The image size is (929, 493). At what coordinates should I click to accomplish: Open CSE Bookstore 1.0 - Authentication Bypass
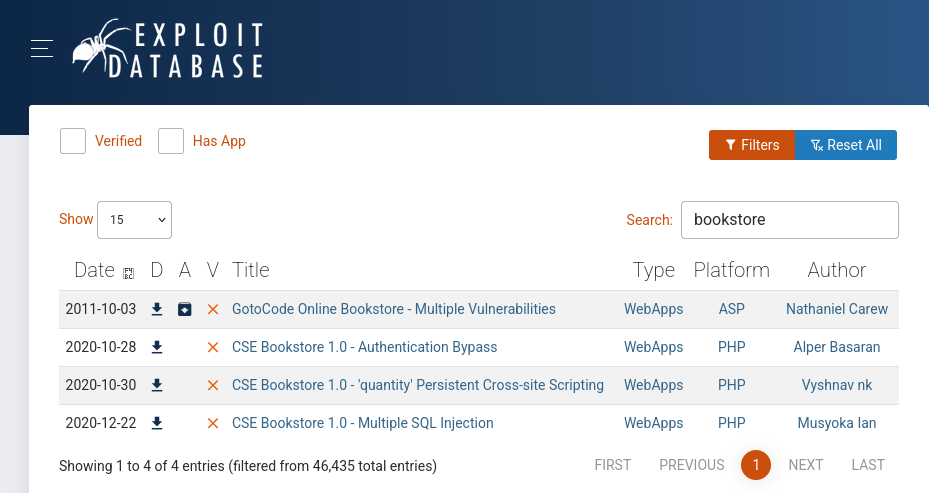pyautogui.click(x=364, y=347)
